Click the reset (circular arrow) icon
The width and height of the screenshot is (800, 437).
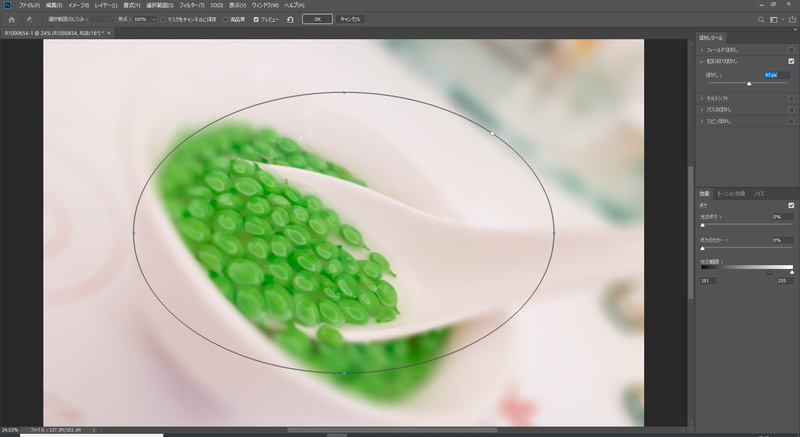290,19
